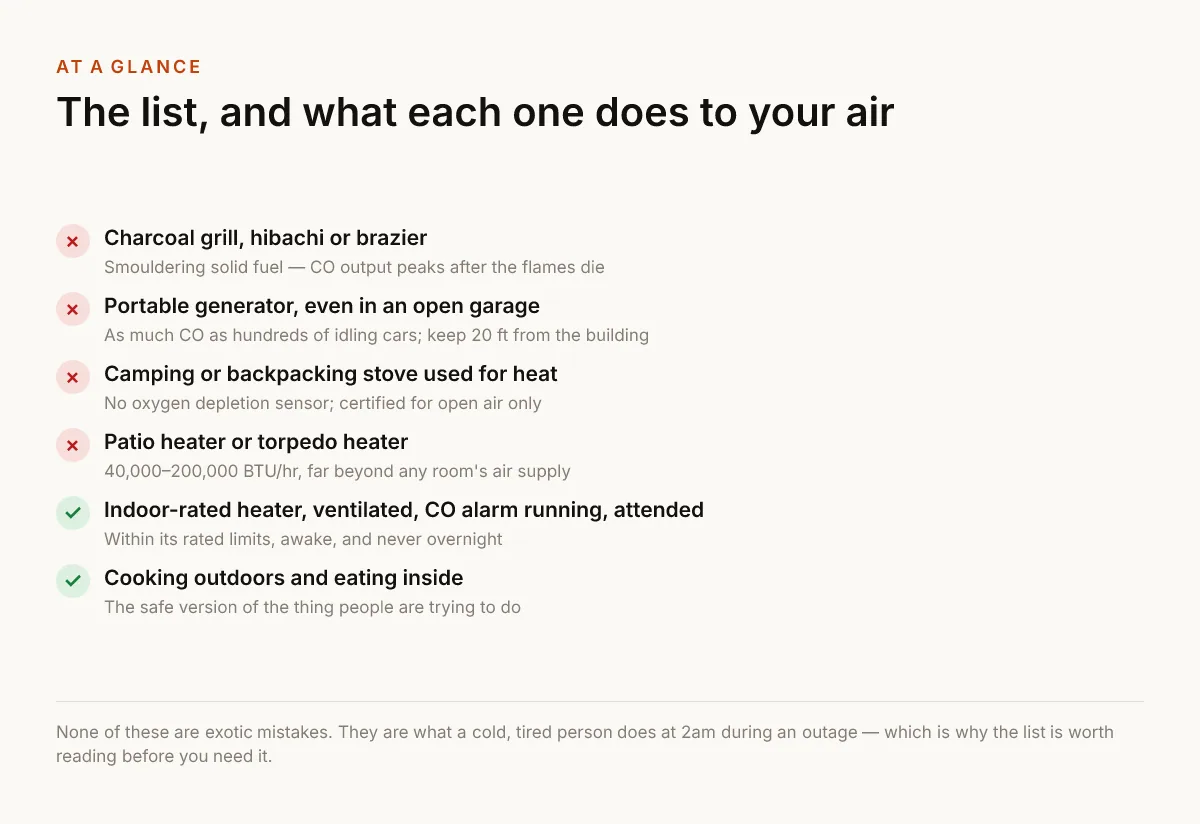This screenshot has width=1200, height=824.
Task: Click the '40,000–200,000 BTU/hr' description line
Action: pyautogui.click(x=337, y=471)
